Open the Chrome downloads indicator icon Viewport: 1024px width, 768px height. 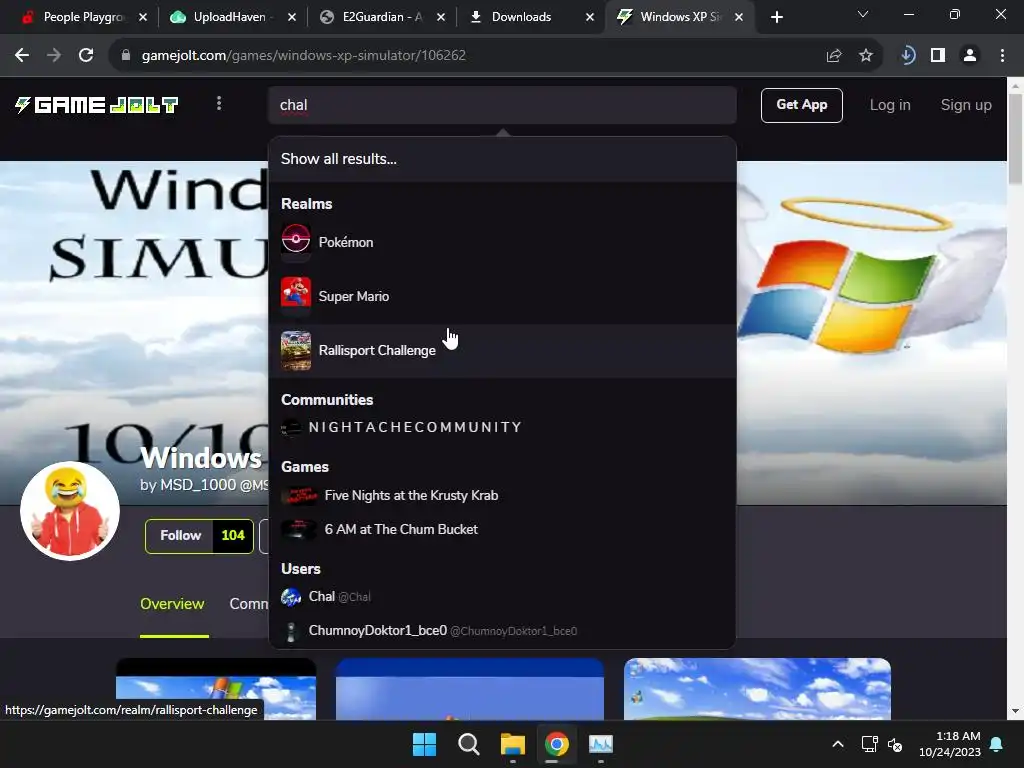907,56
